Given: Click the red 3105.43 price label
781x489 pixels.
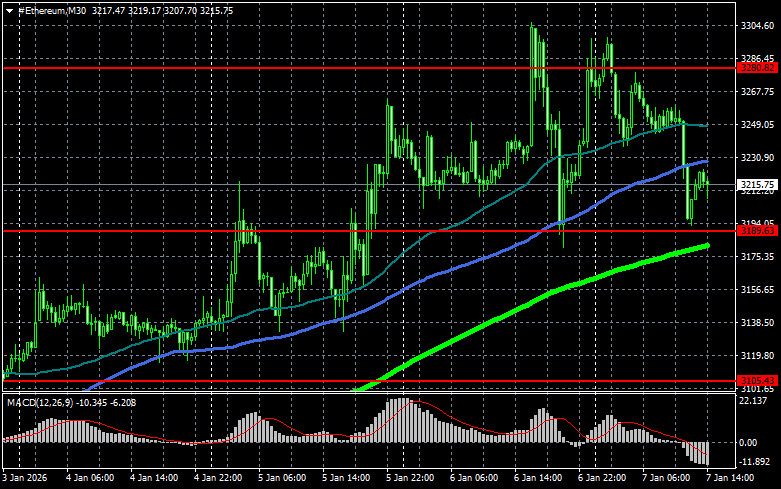Looking at the screenshot, I should pos(757,380).
